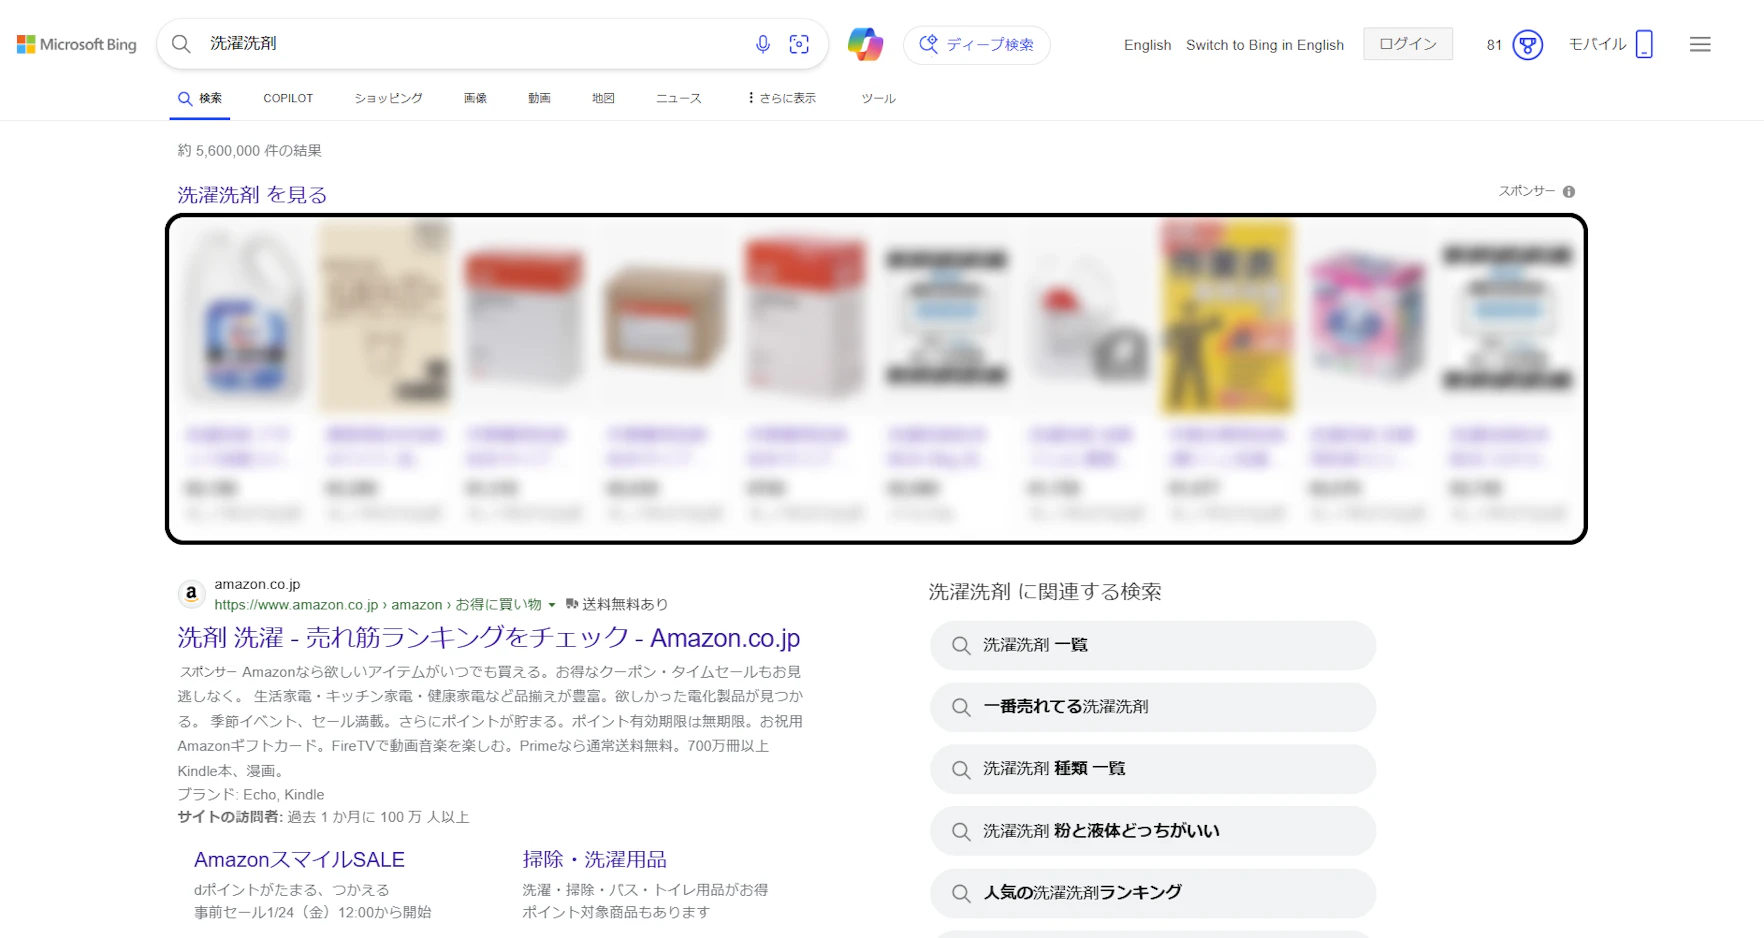Switch to the 画像 tab
1764x938 pixels.
point(475,98)
